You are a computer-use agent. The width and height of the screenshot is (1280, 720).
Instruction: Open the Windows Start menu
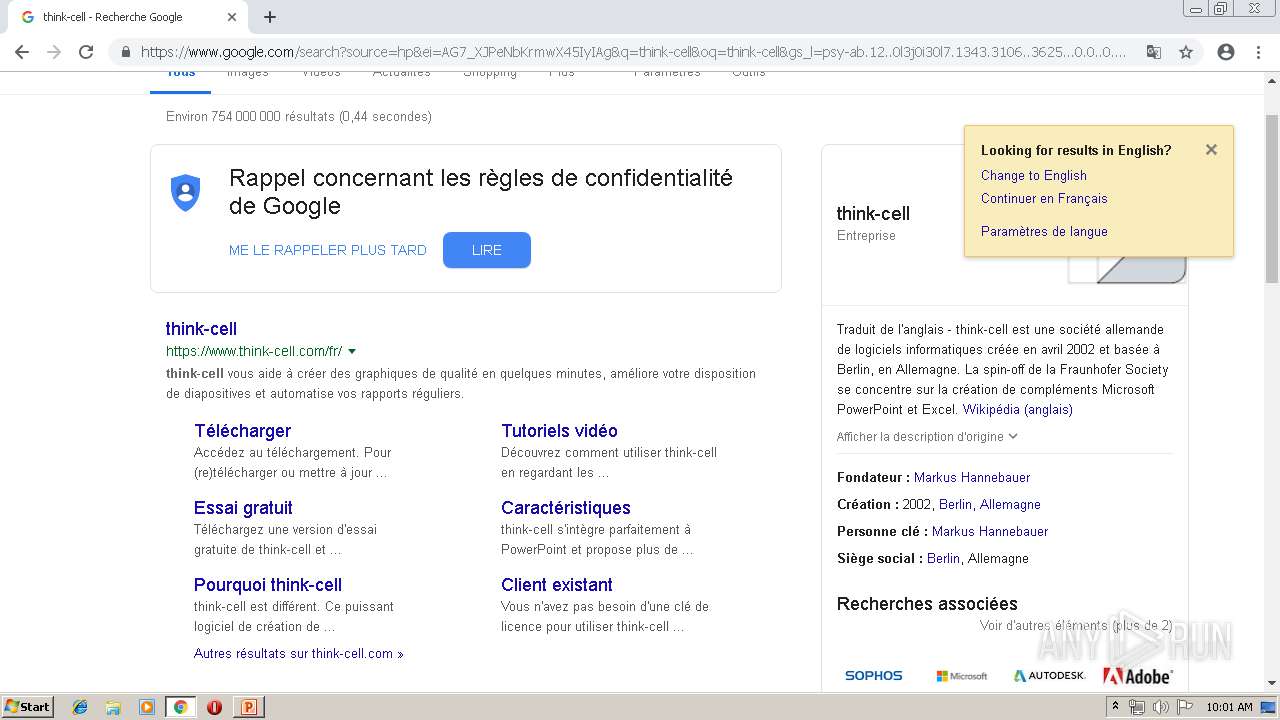28,706
